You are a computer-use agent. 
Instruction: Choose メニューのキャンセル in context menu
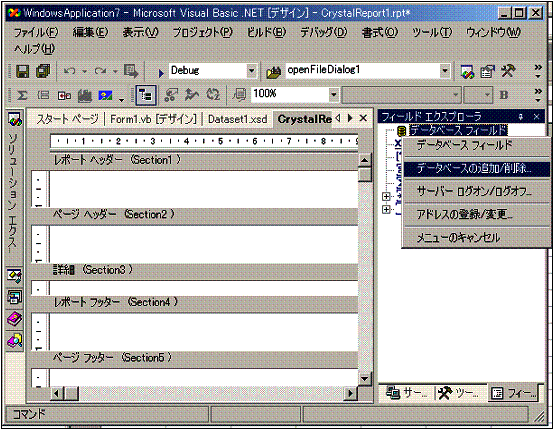pyautogui.click(x=476, y=237)
